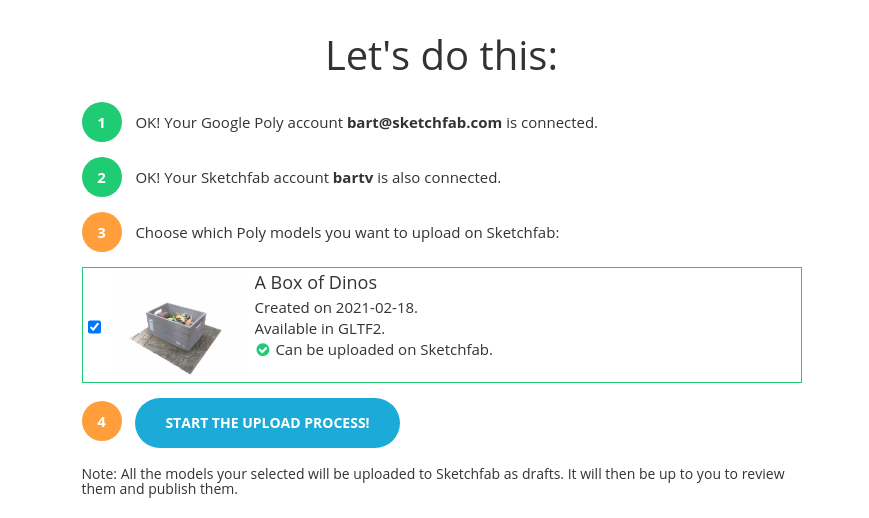Click the bartv Sketchfab username
This screenshot has width=869, height=518.
coord(352,178)
